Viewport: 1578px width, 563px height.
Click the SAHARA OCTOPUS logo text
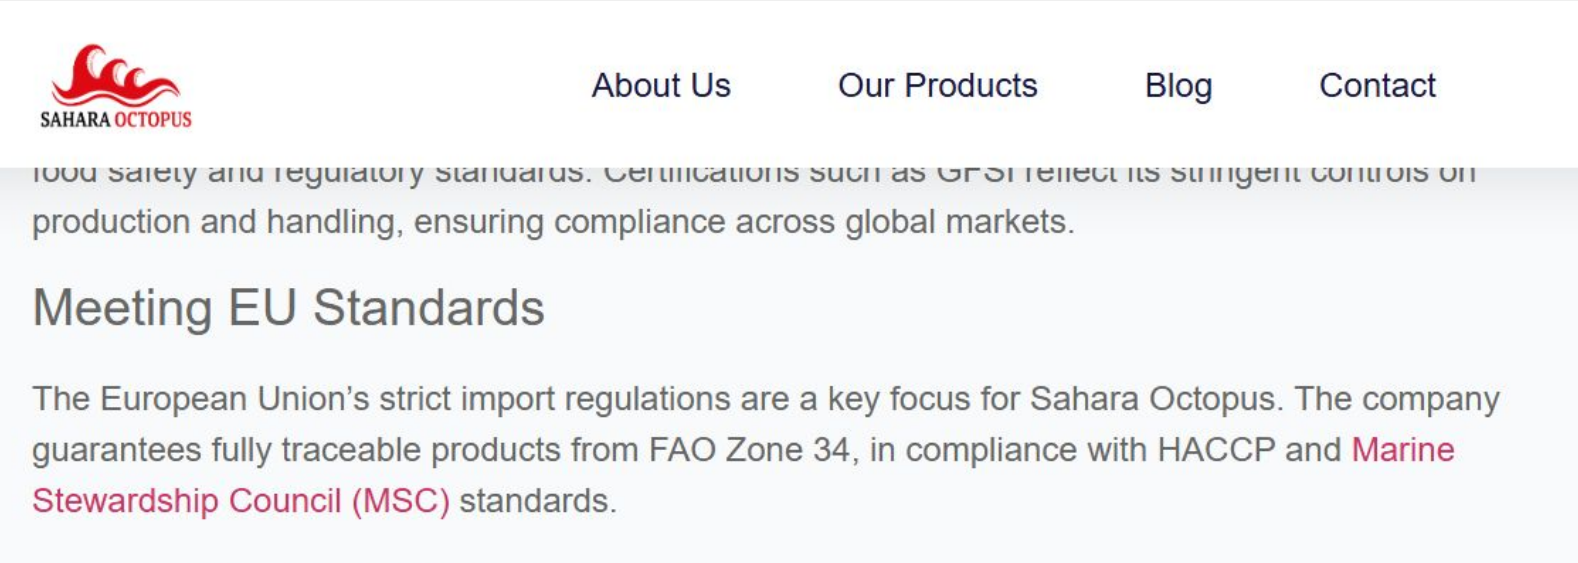click(116, 119)
